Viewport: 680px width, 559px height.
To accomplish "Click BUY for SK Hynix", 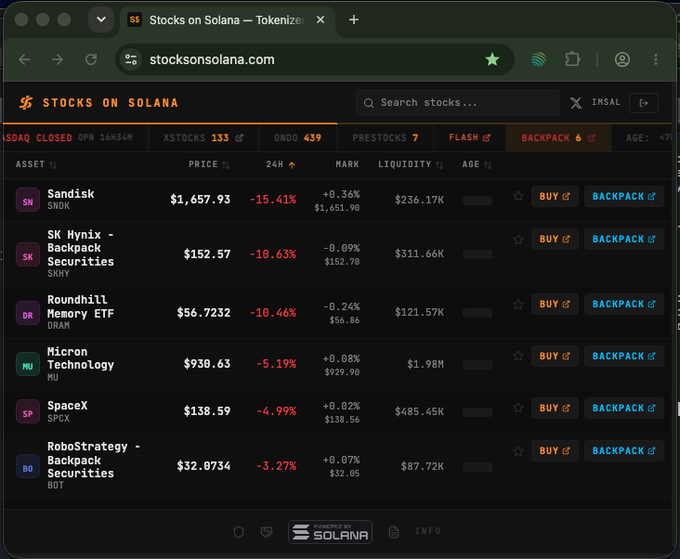I will 555,239.
